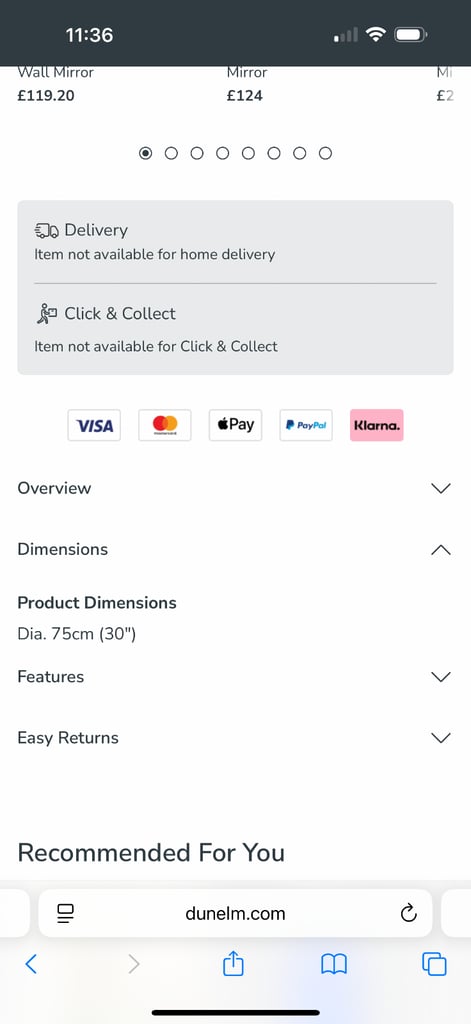Expand the Overview section
The height and width of the screenshot is (1024, 471).
point(235,488)
